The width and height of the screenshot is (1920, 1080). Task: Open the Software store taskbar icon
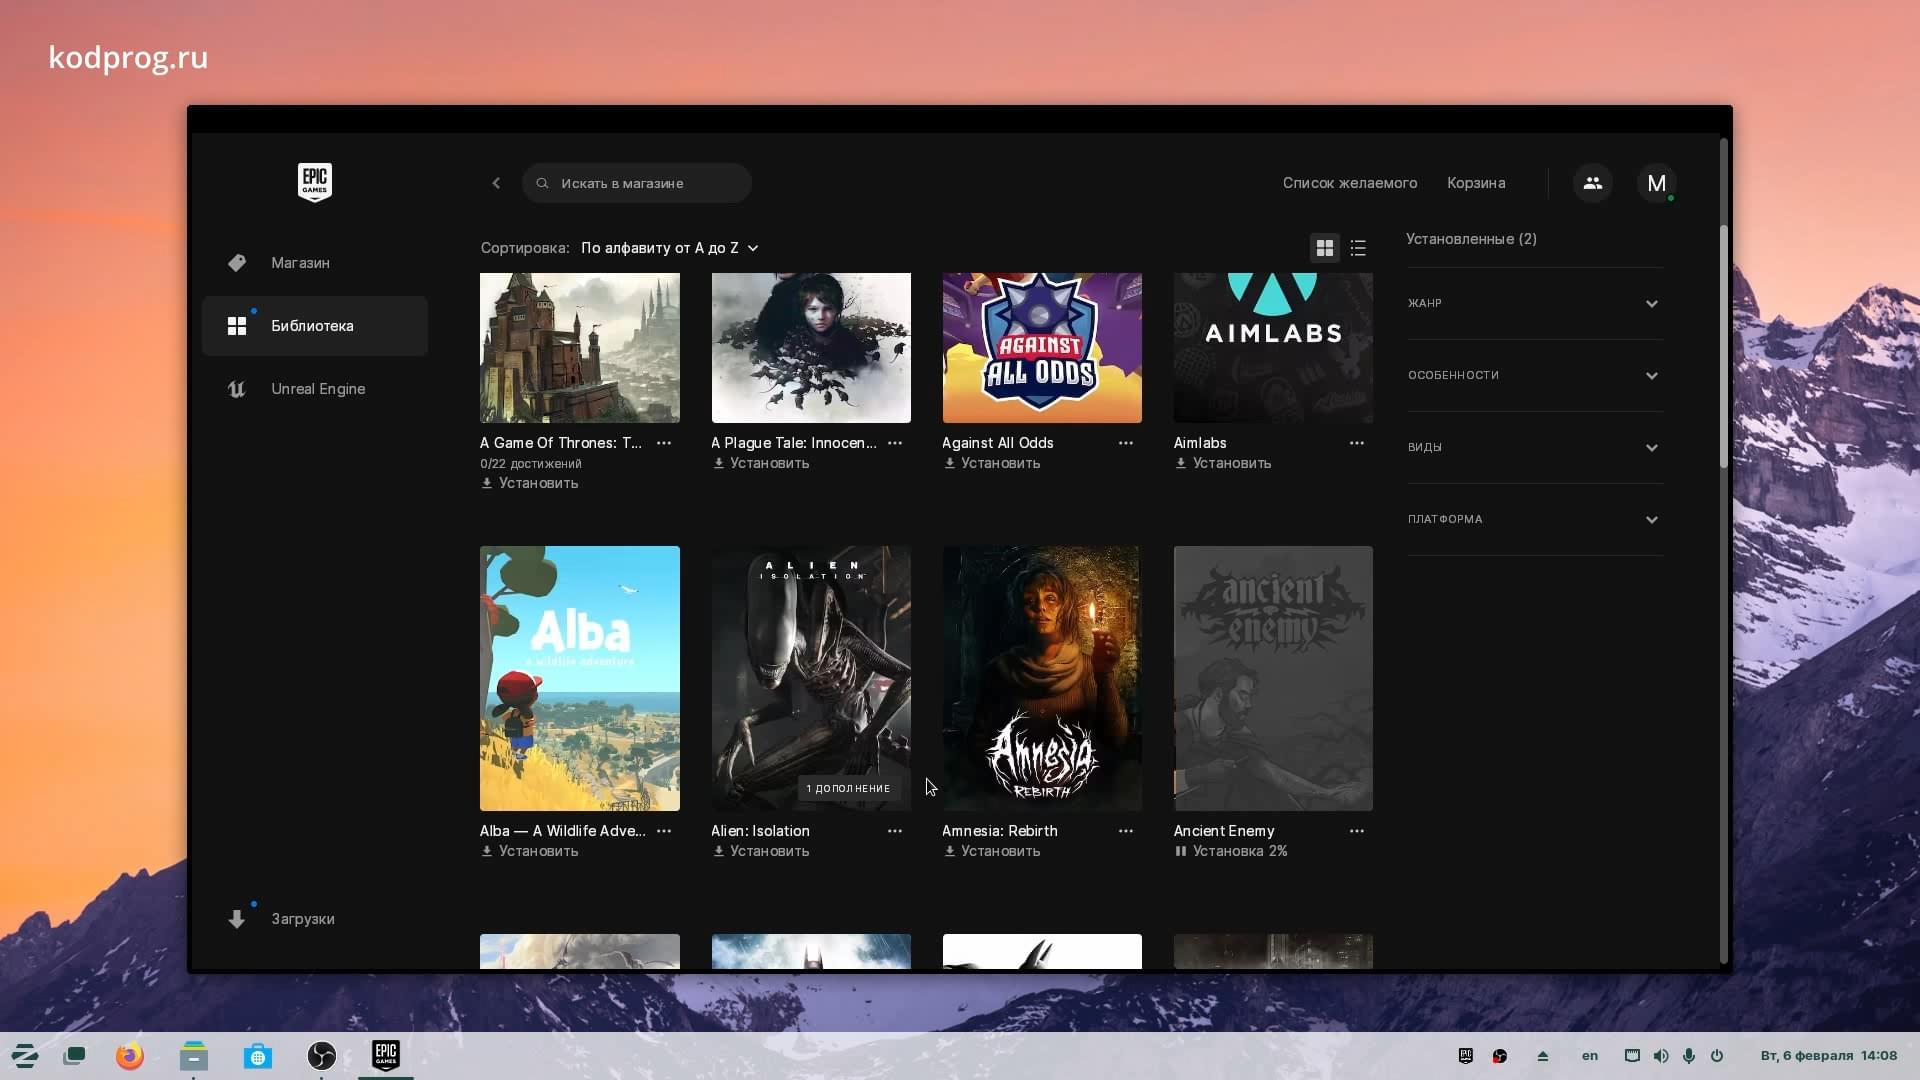click(258, 1055)
